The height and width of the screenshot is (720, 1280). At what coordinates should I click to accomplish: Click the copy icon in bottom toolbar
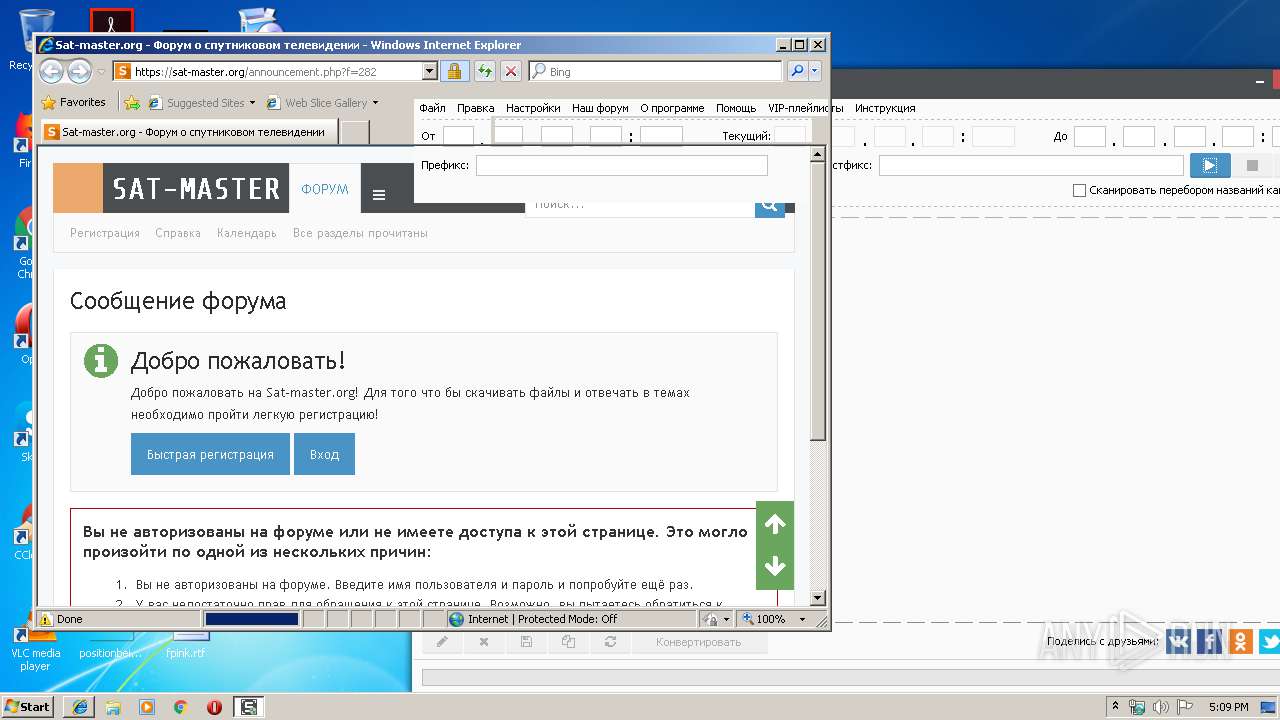click(568, 642)
